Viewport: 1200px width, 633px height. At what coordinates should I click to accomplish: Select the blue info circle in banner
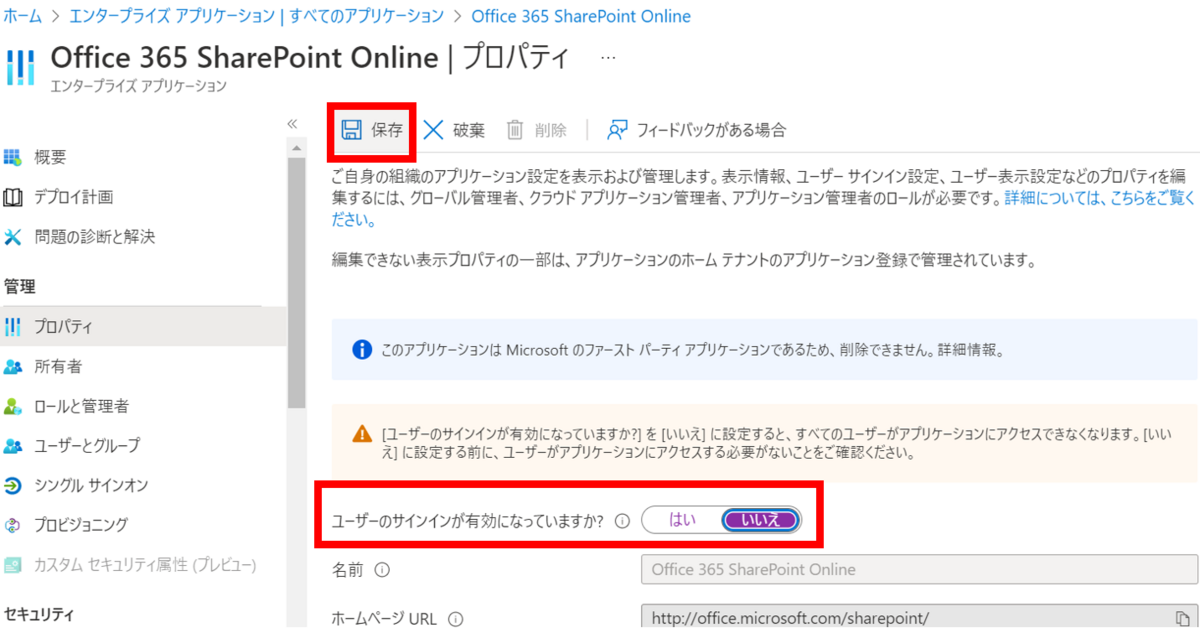point(362,351)
